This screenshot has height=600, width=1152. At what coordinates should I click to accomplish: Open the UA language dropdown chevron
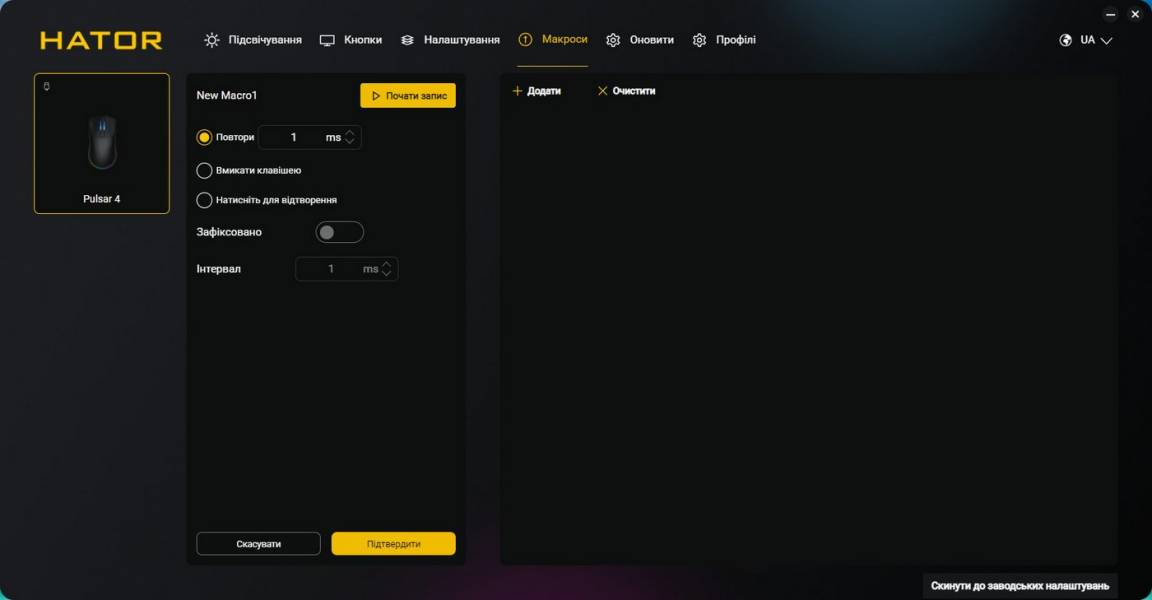[x=1106, y=41]
